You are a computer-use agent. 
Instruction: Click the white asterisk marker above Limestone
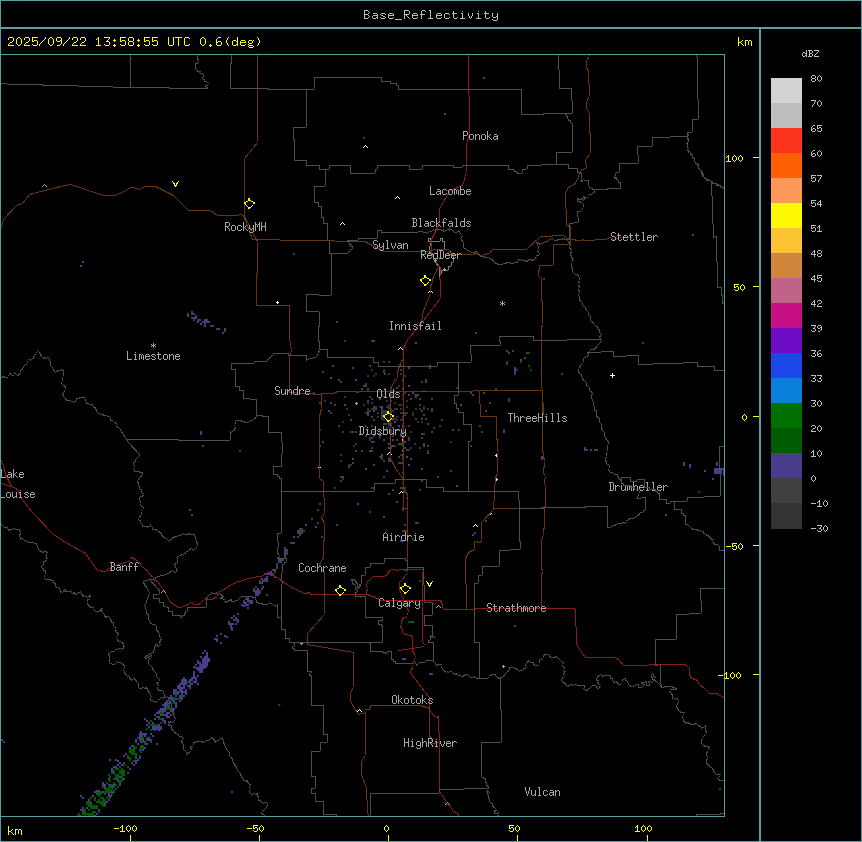click(x=153, y=345)
